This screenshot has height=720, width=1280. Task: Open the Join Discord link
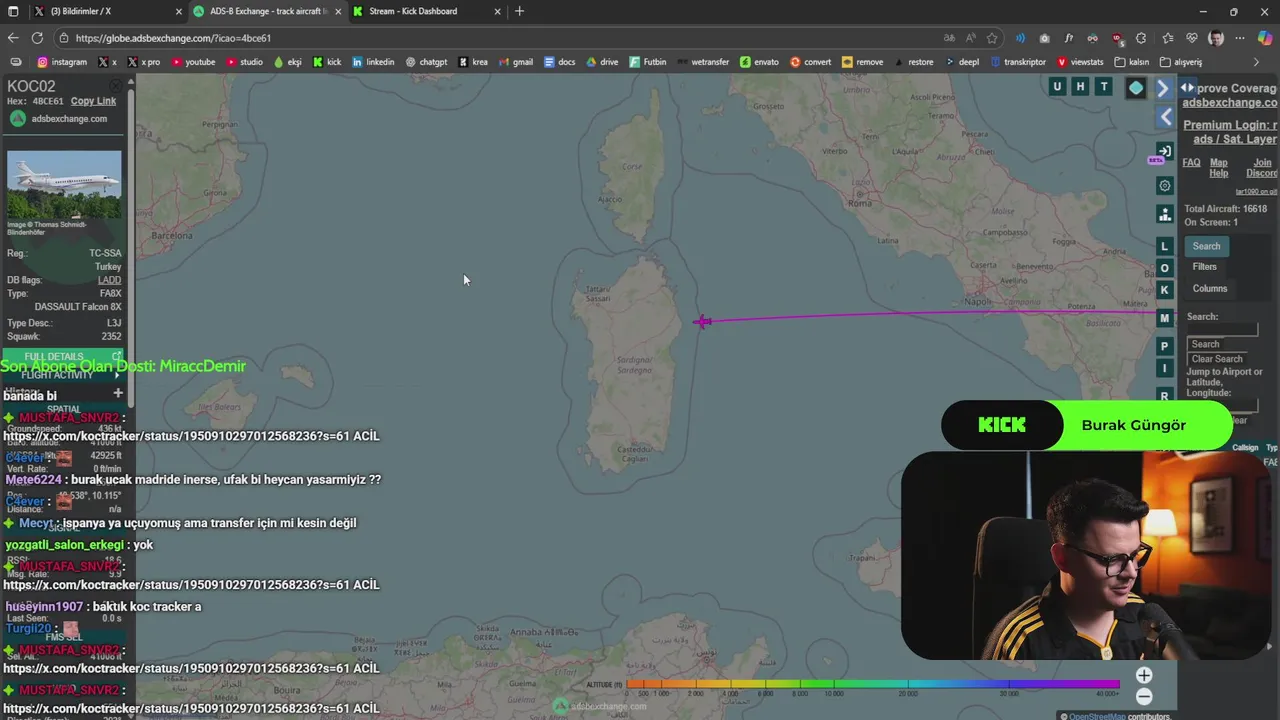(1262, 168)
